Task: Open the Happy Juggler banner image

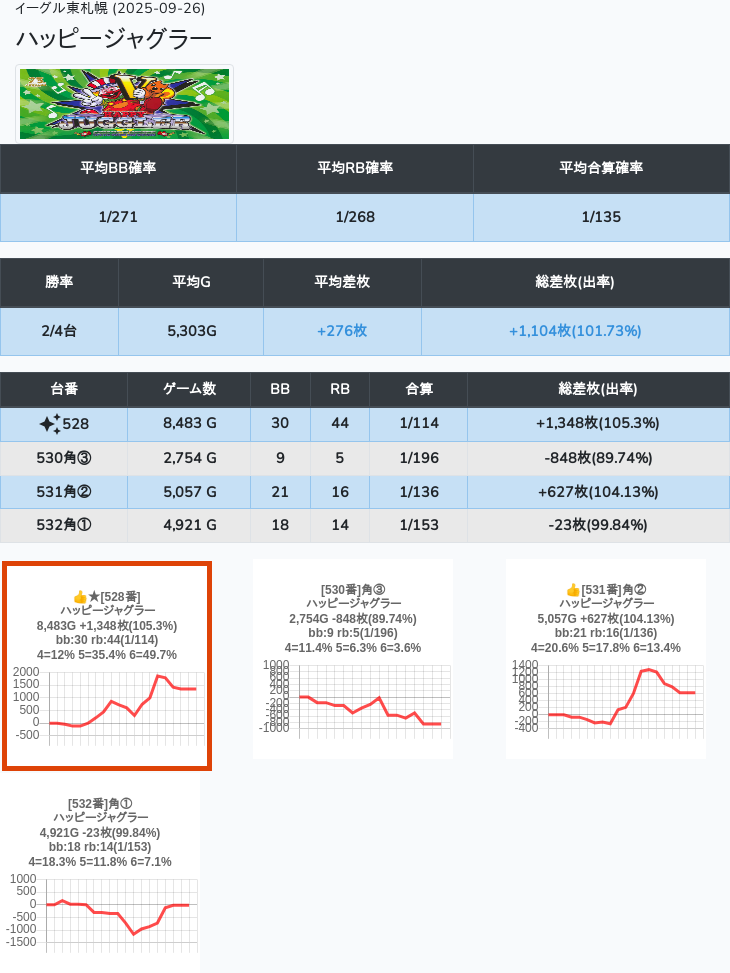Action: [x=125, y=104]
